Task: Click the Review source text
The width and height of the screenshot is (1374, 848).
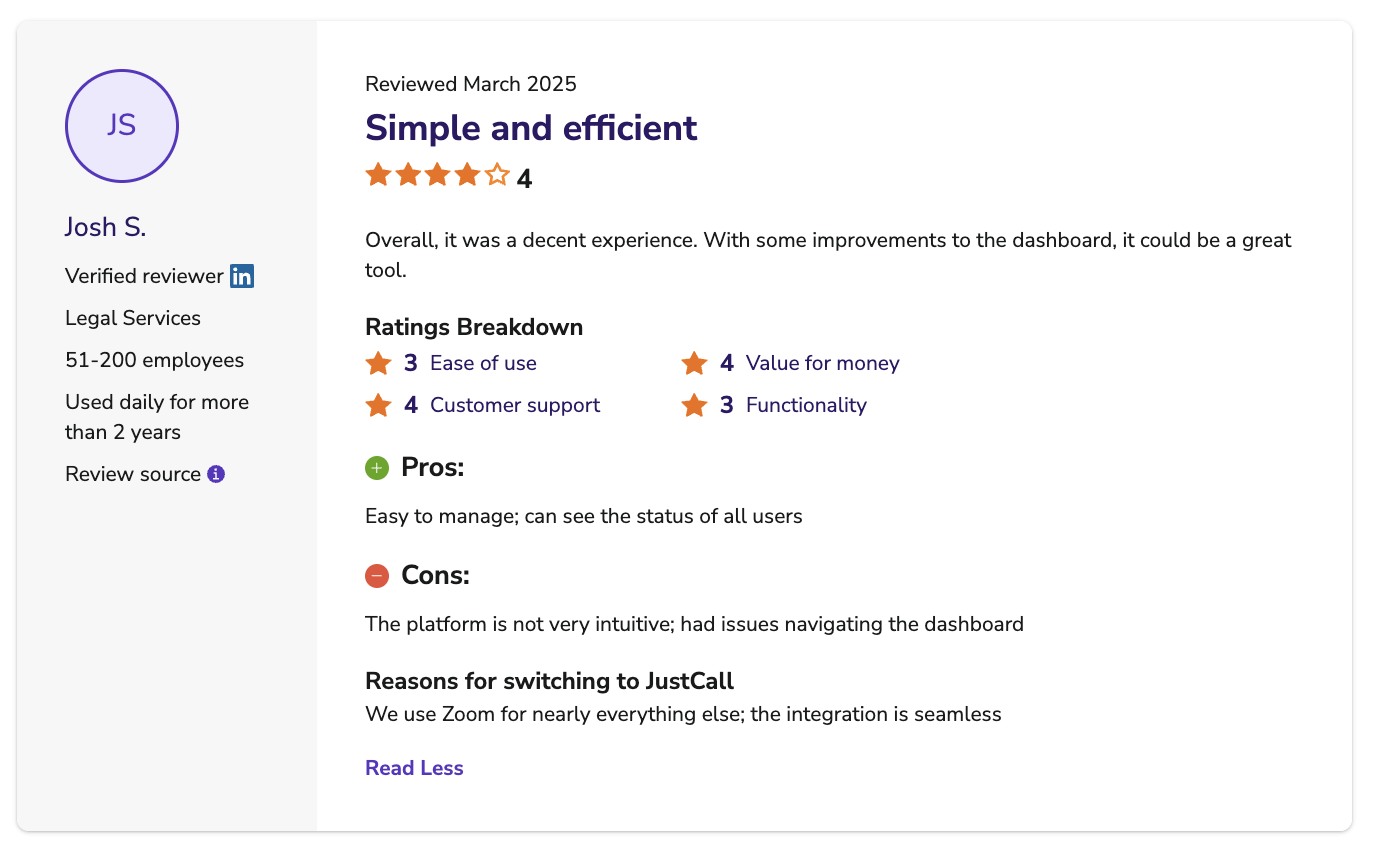Action: click(133, 474)
